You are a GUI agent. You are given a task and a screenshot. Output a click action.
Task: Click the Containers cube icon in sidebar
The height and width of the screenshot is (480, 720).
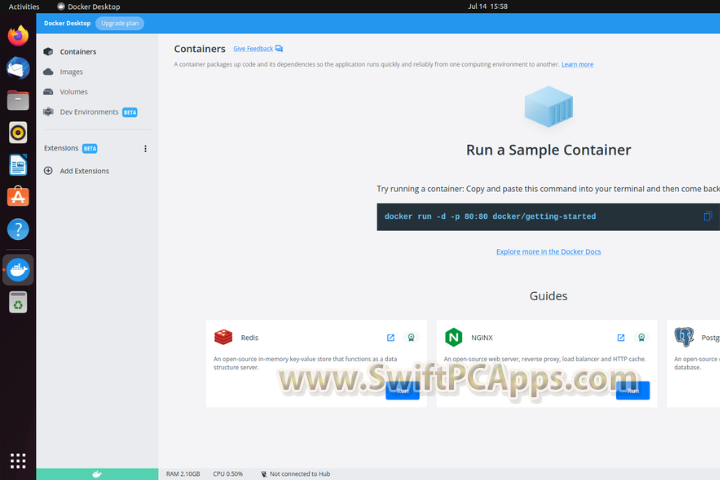pyautogui.click(x=48, y=51)
